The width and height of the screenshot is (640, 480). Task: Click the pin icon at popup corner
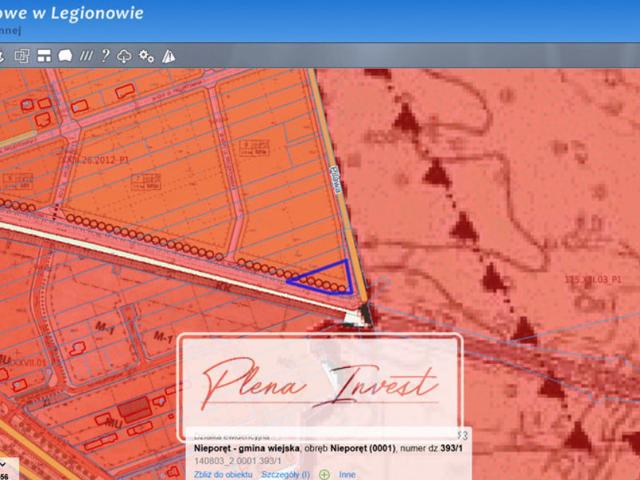[462, 435]
